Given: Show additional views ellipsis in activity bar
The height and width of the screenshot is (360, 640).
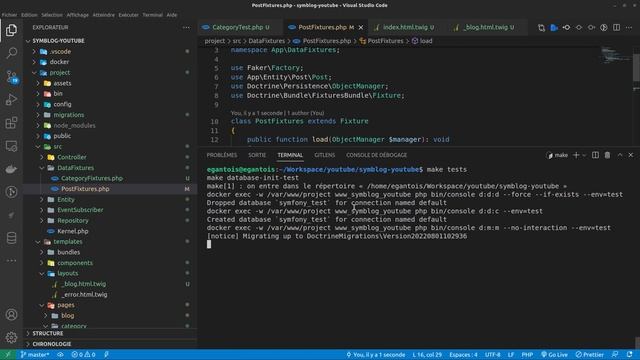Looking at the screenshot, I should (x=11, y=260).
